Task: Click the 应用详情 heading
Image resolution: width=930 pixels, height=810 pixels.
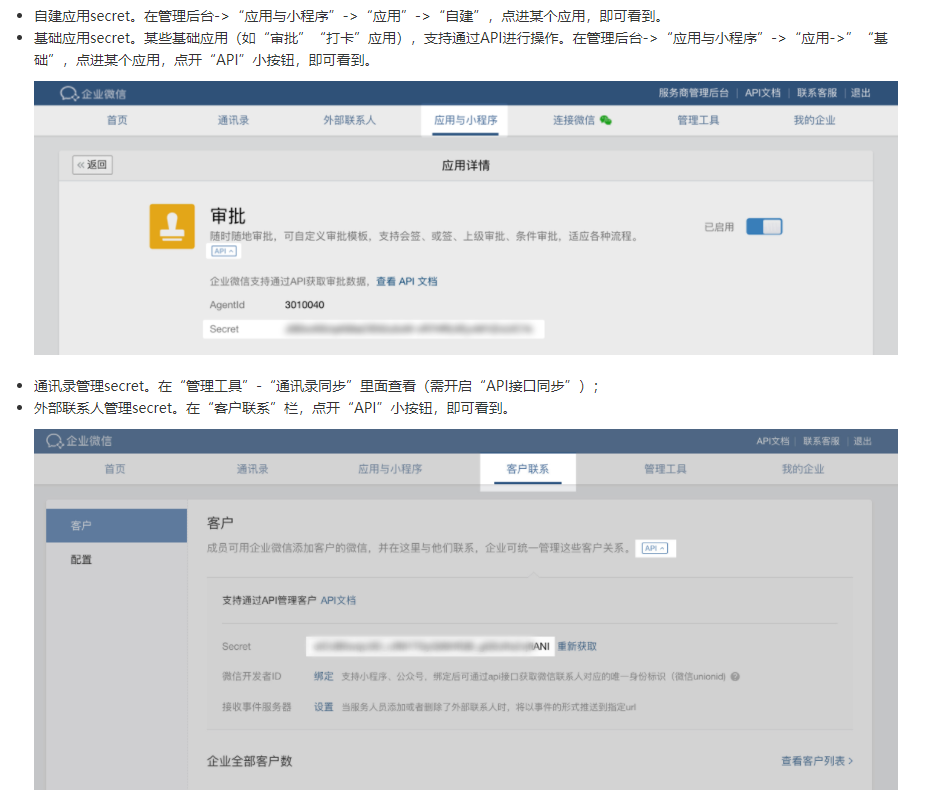Action: [x=466, y=165]
